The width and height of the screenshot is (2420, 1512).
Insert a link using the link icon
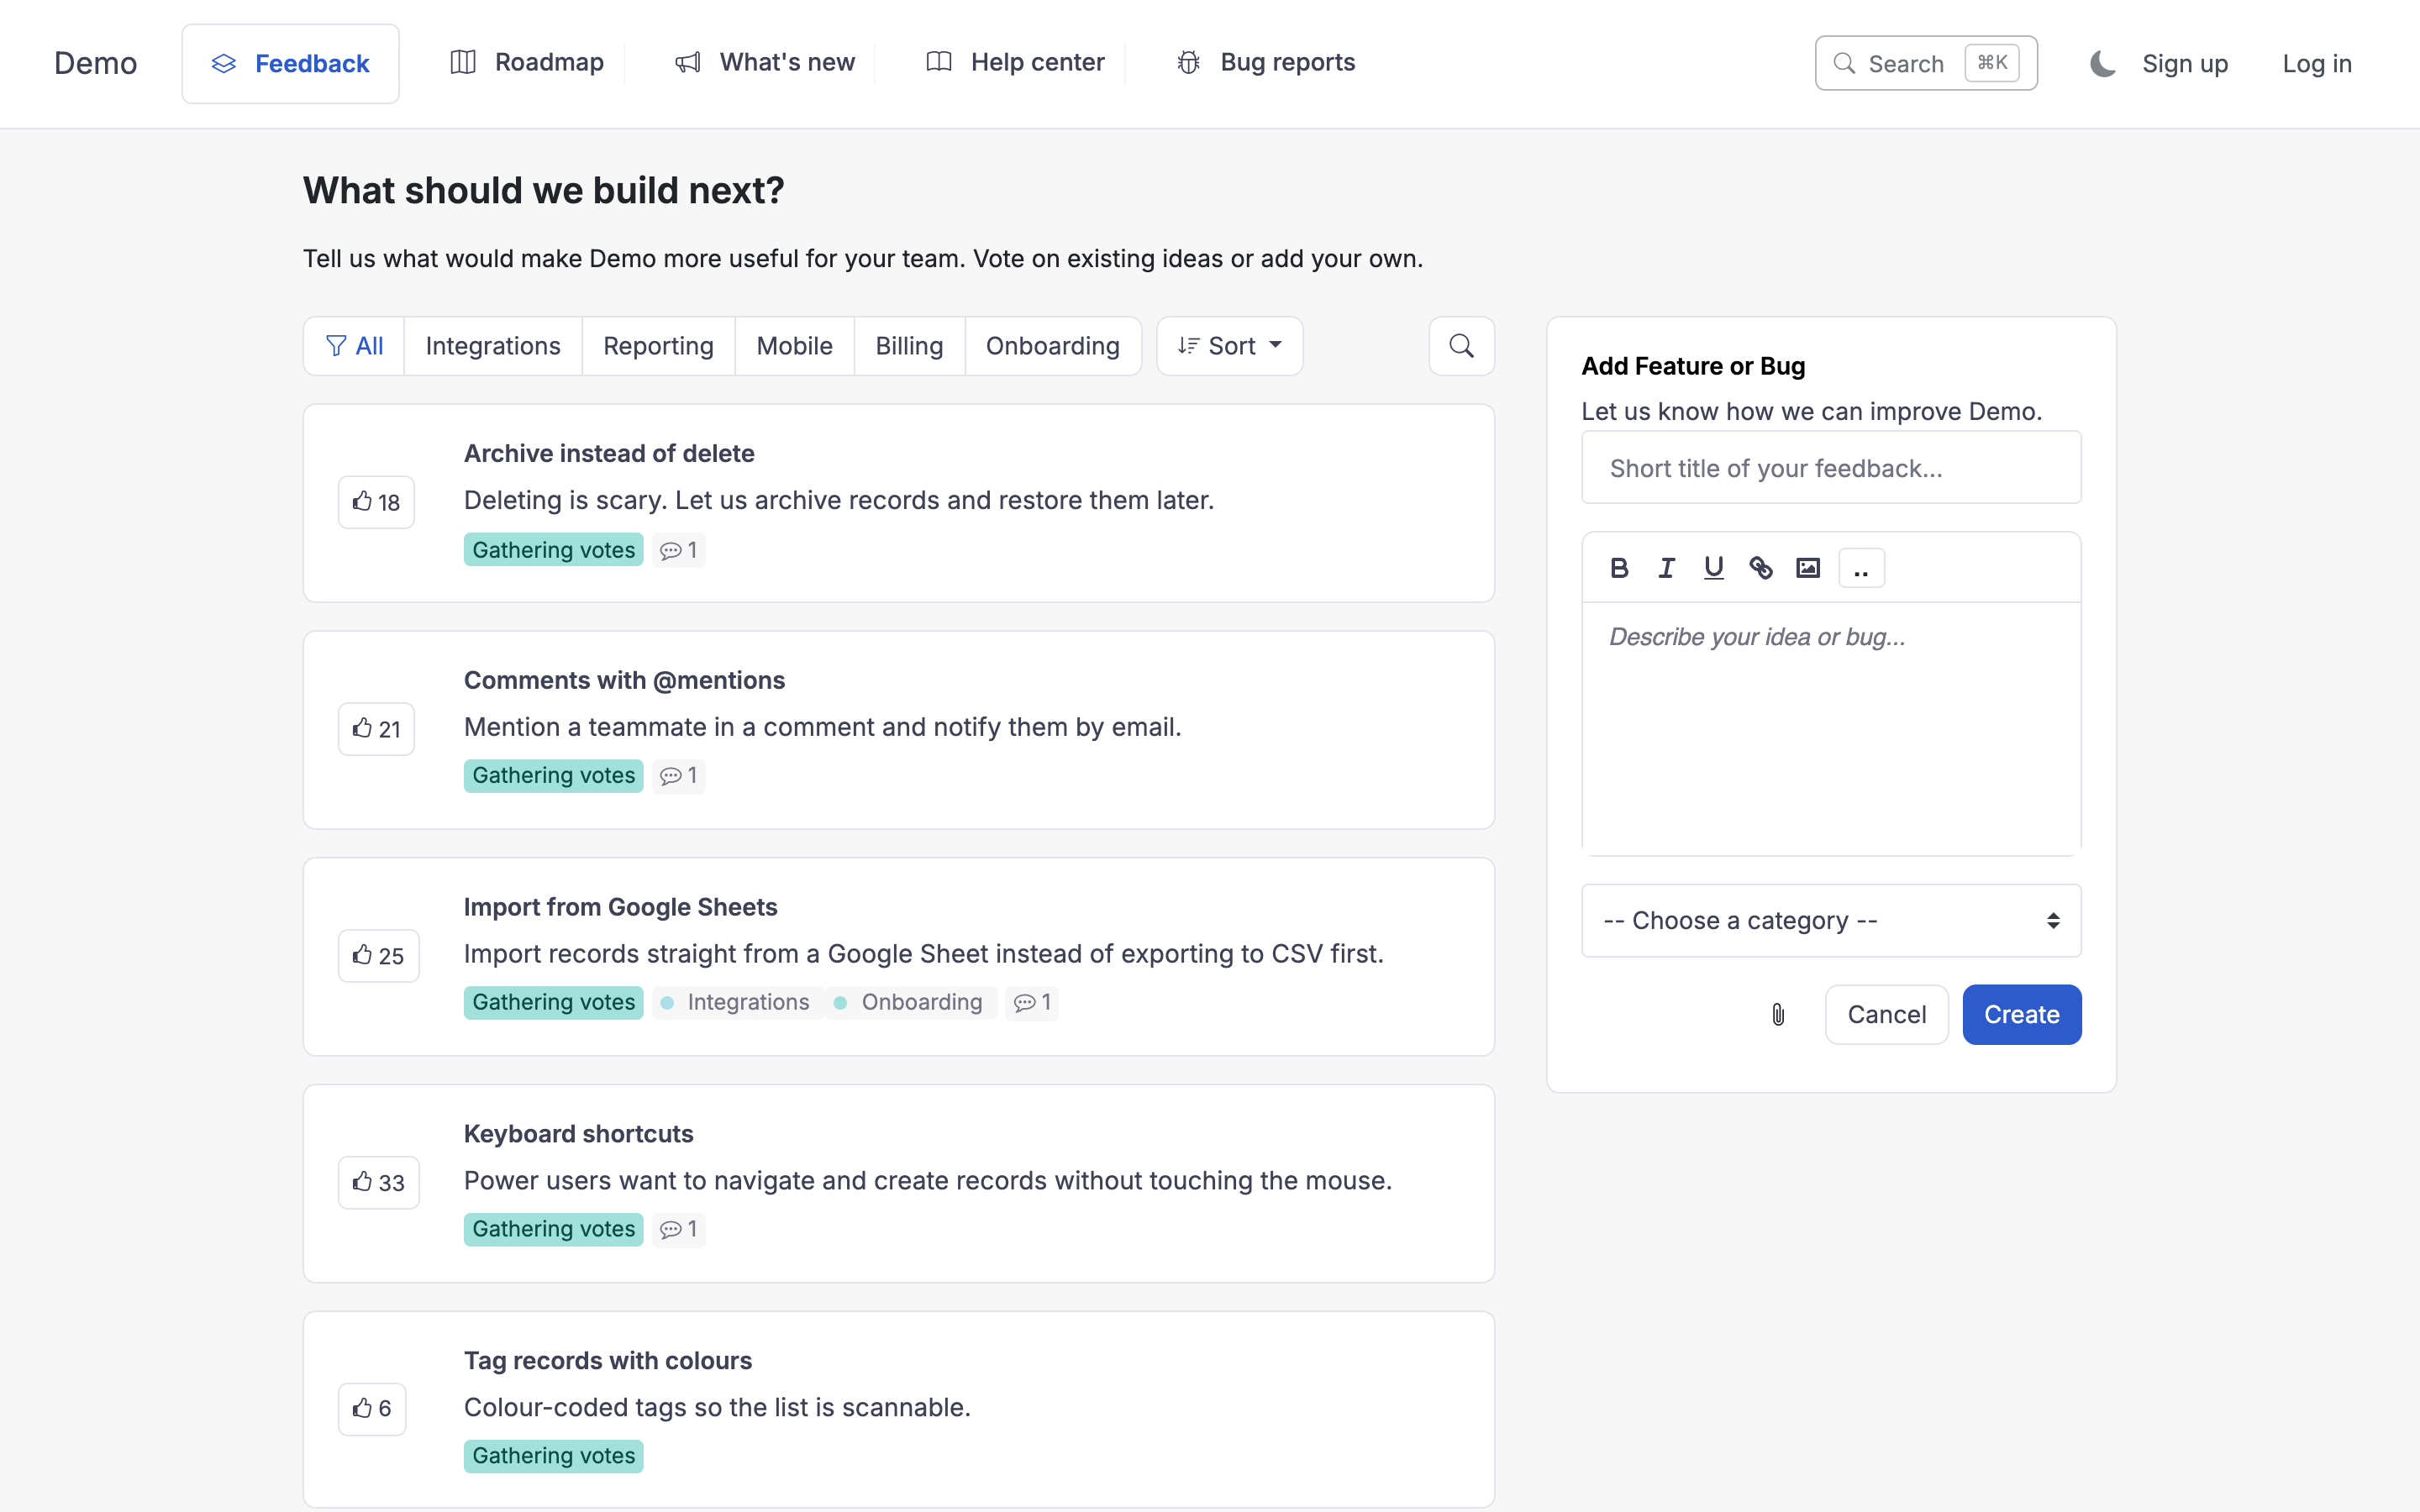click(1760, 568)
